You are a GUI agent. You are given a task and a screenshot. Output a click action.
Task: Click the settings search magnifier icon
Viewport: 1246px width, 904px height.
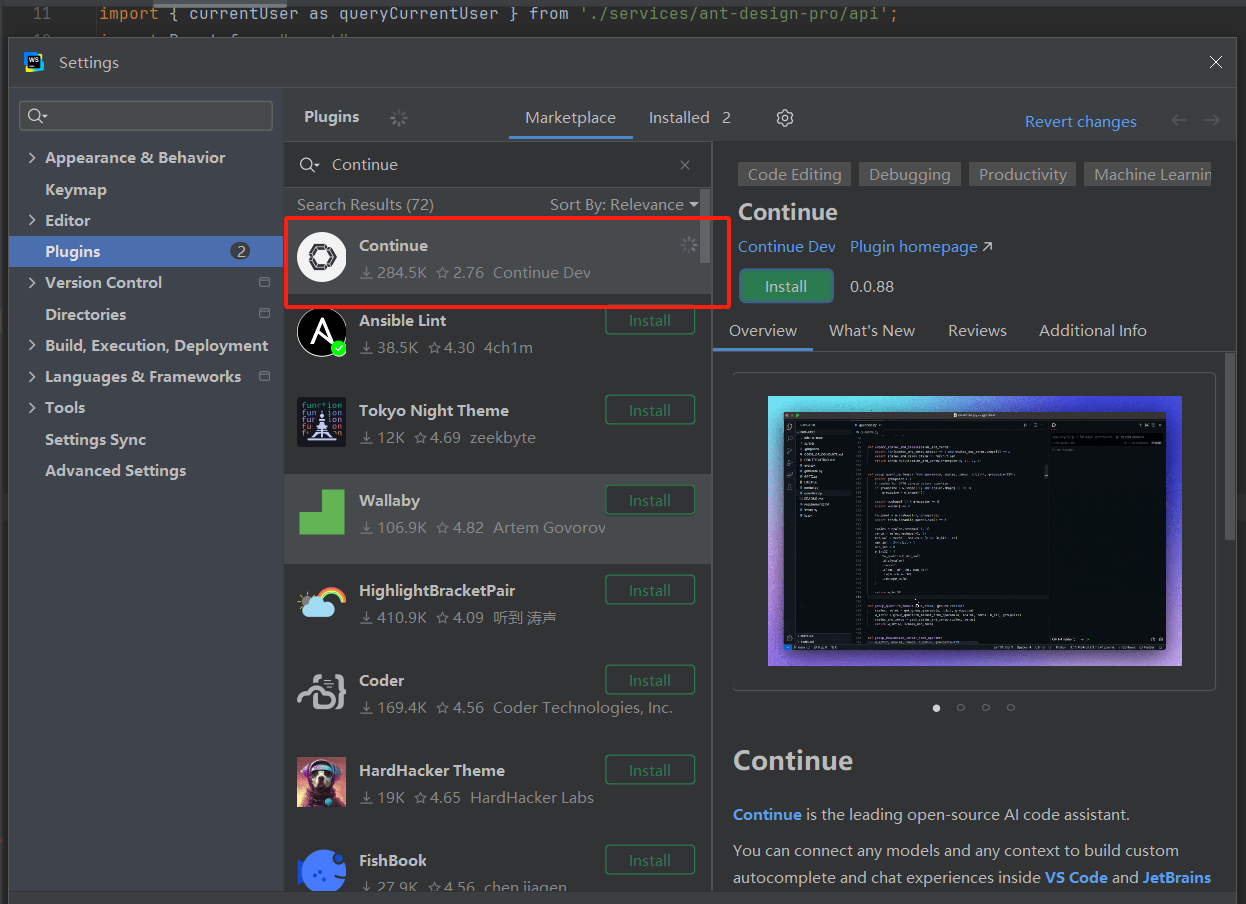tap(38, 116)
